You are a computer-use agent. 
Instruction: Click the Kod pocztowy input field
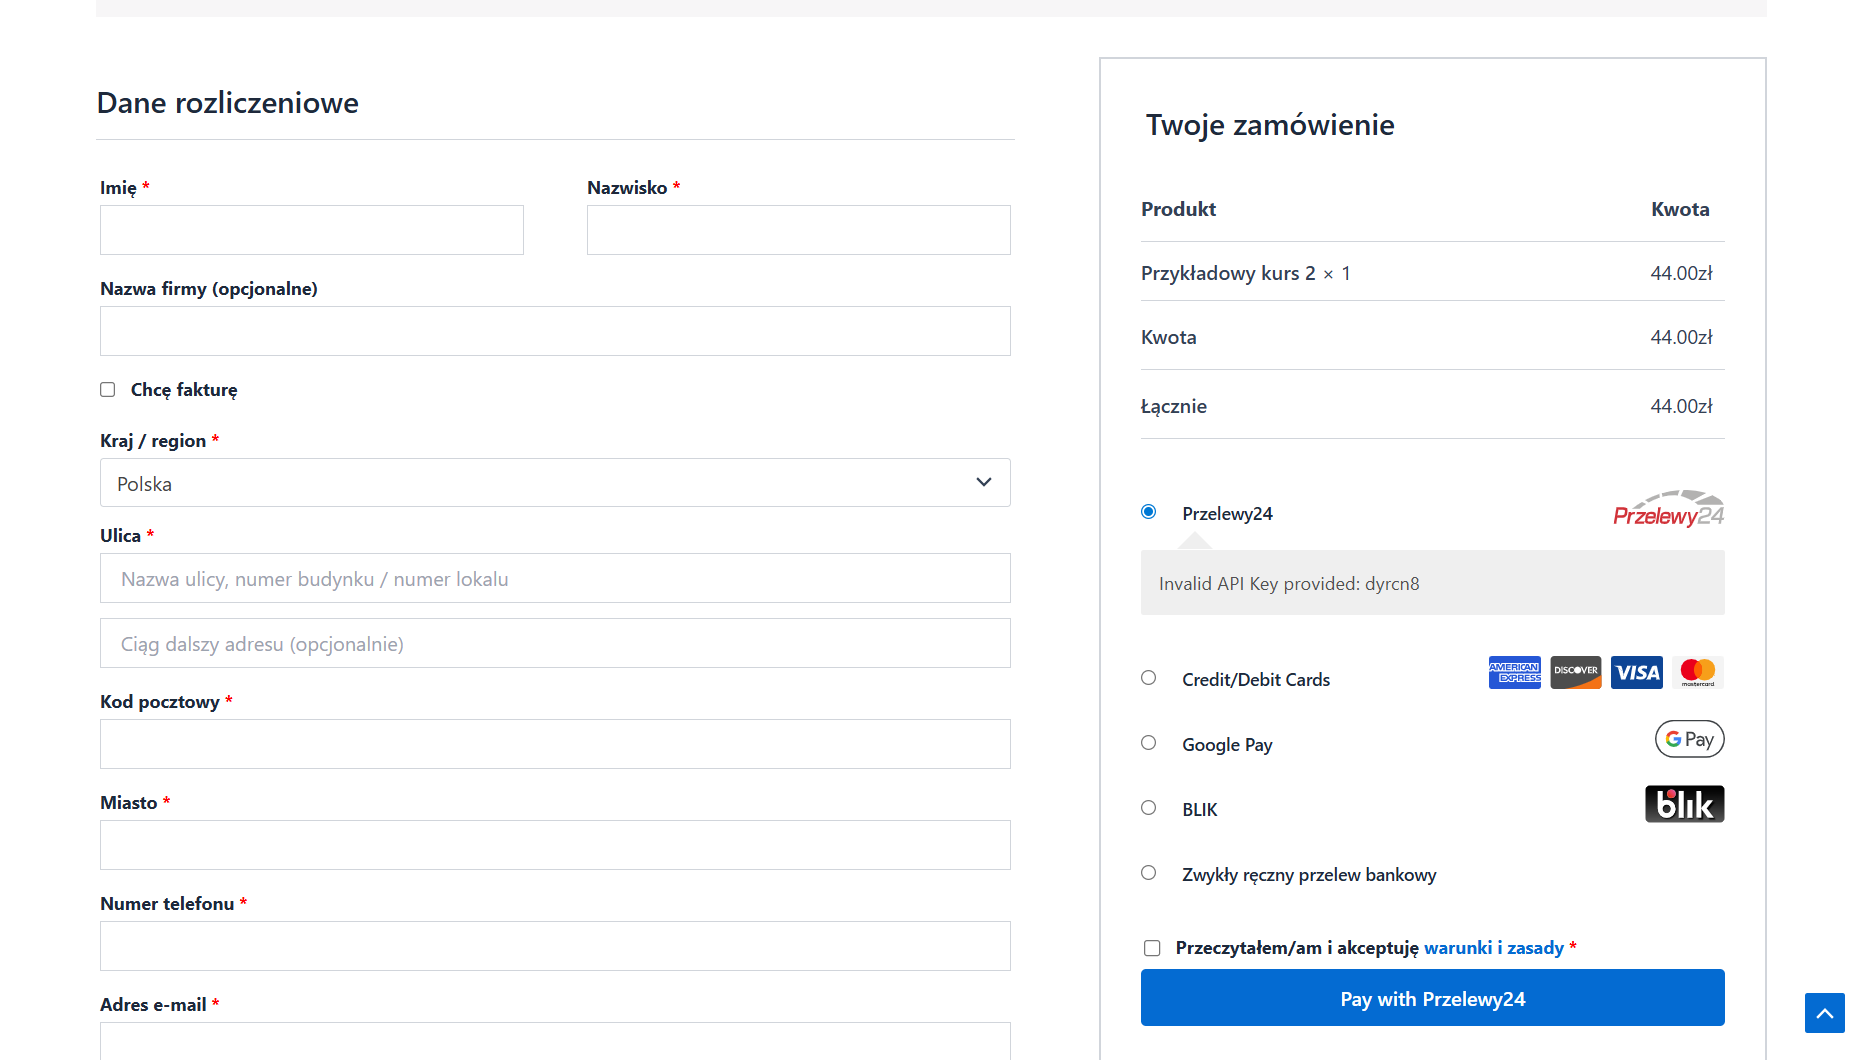click(x=555, y=744)
